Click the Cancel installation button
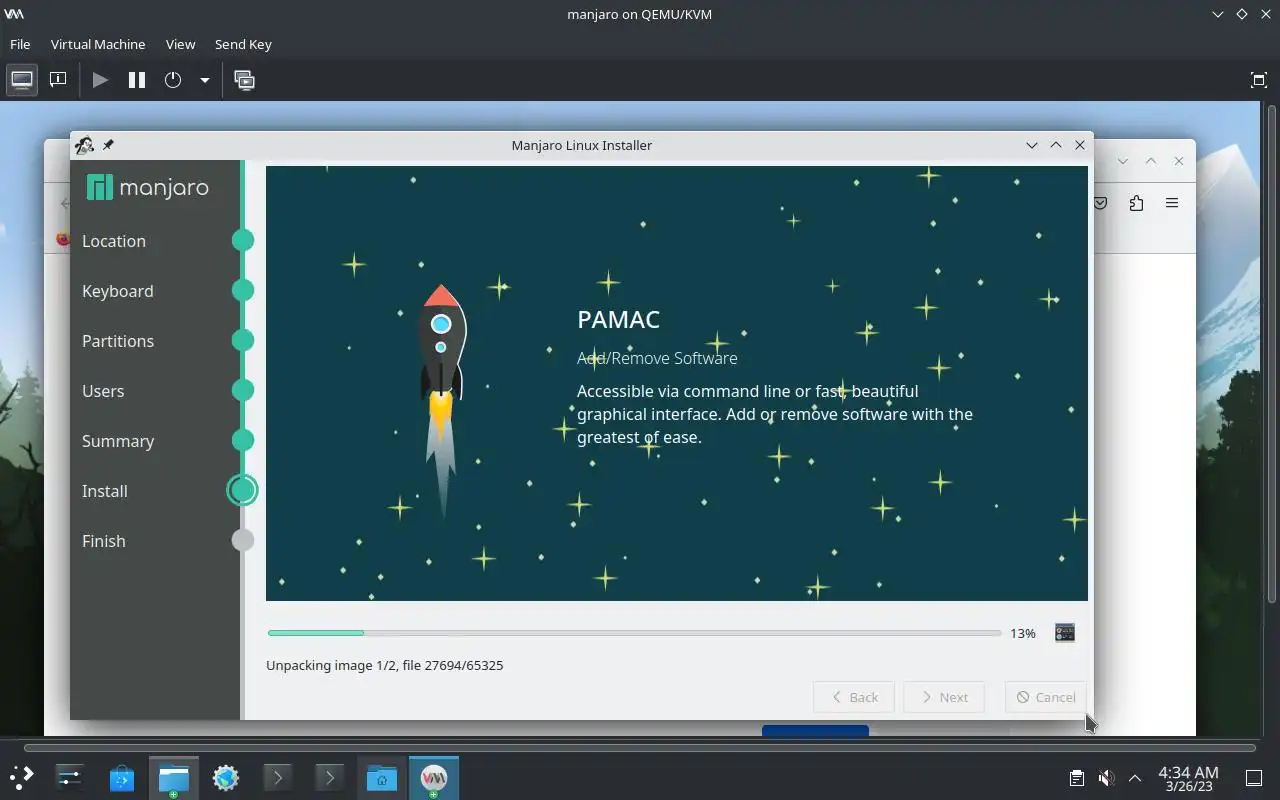This screenshot has height=800, width=1280. click(1045, 697)
